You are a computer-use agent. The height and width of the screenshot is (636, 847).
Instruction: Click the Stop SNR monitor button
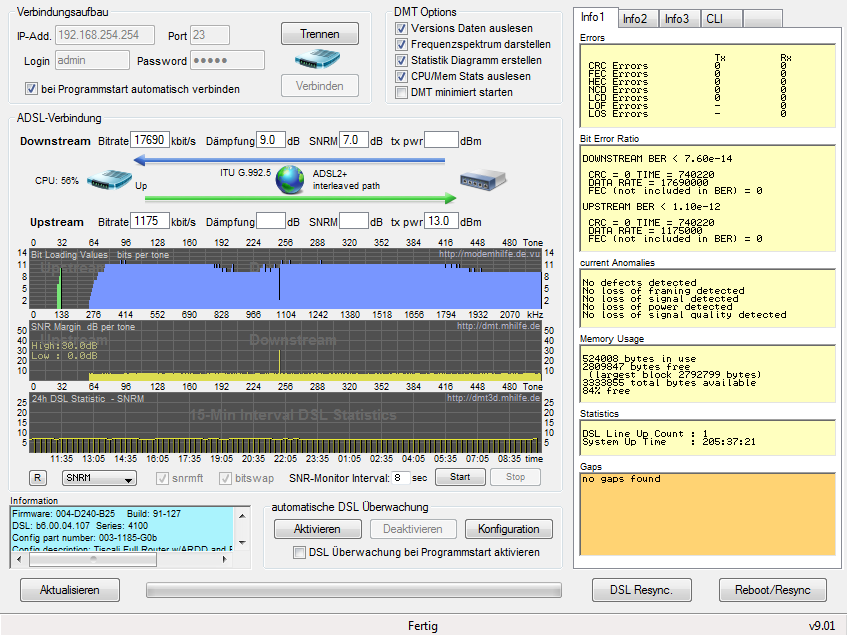coord(515,477)
